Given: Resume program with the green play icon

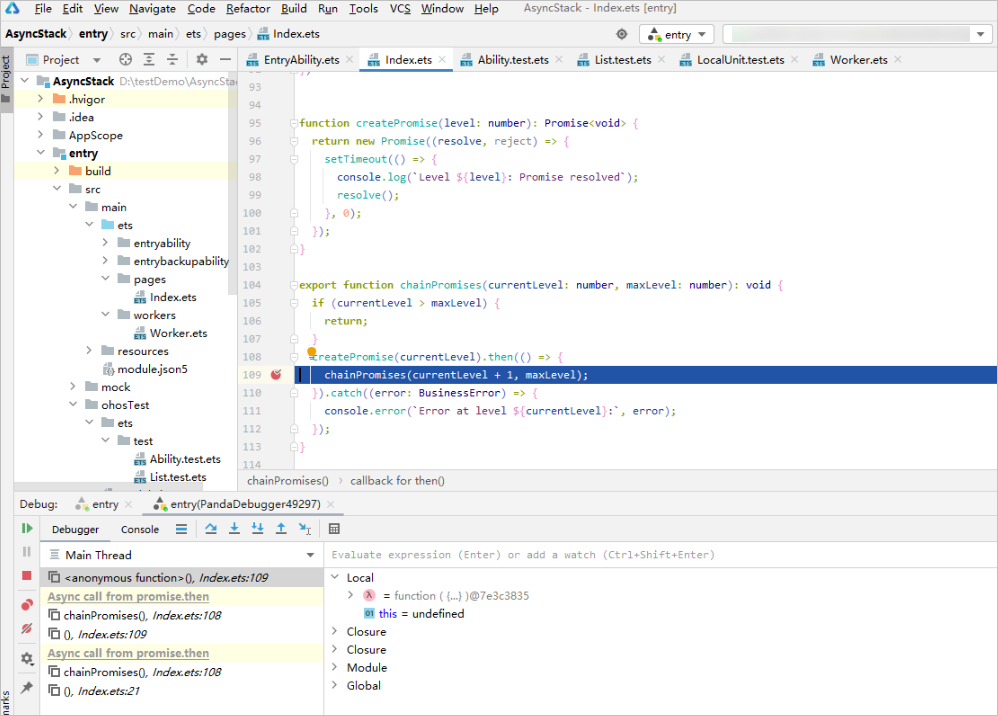Looking at the screenshot, I should (x=27, y=528).
